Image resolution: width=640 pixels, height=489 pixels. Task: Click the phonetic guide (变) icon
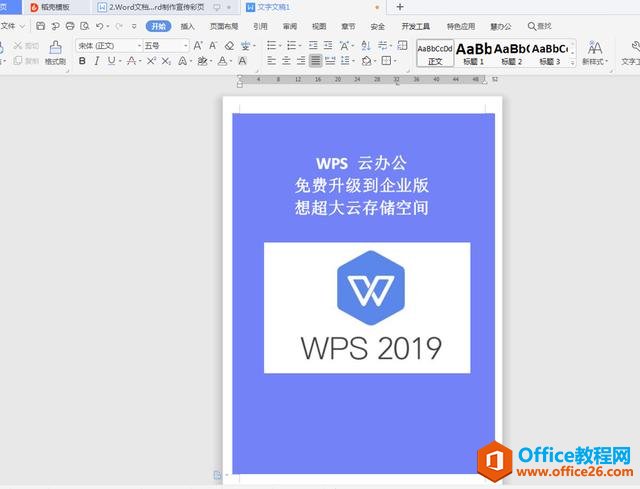(245, 45)
